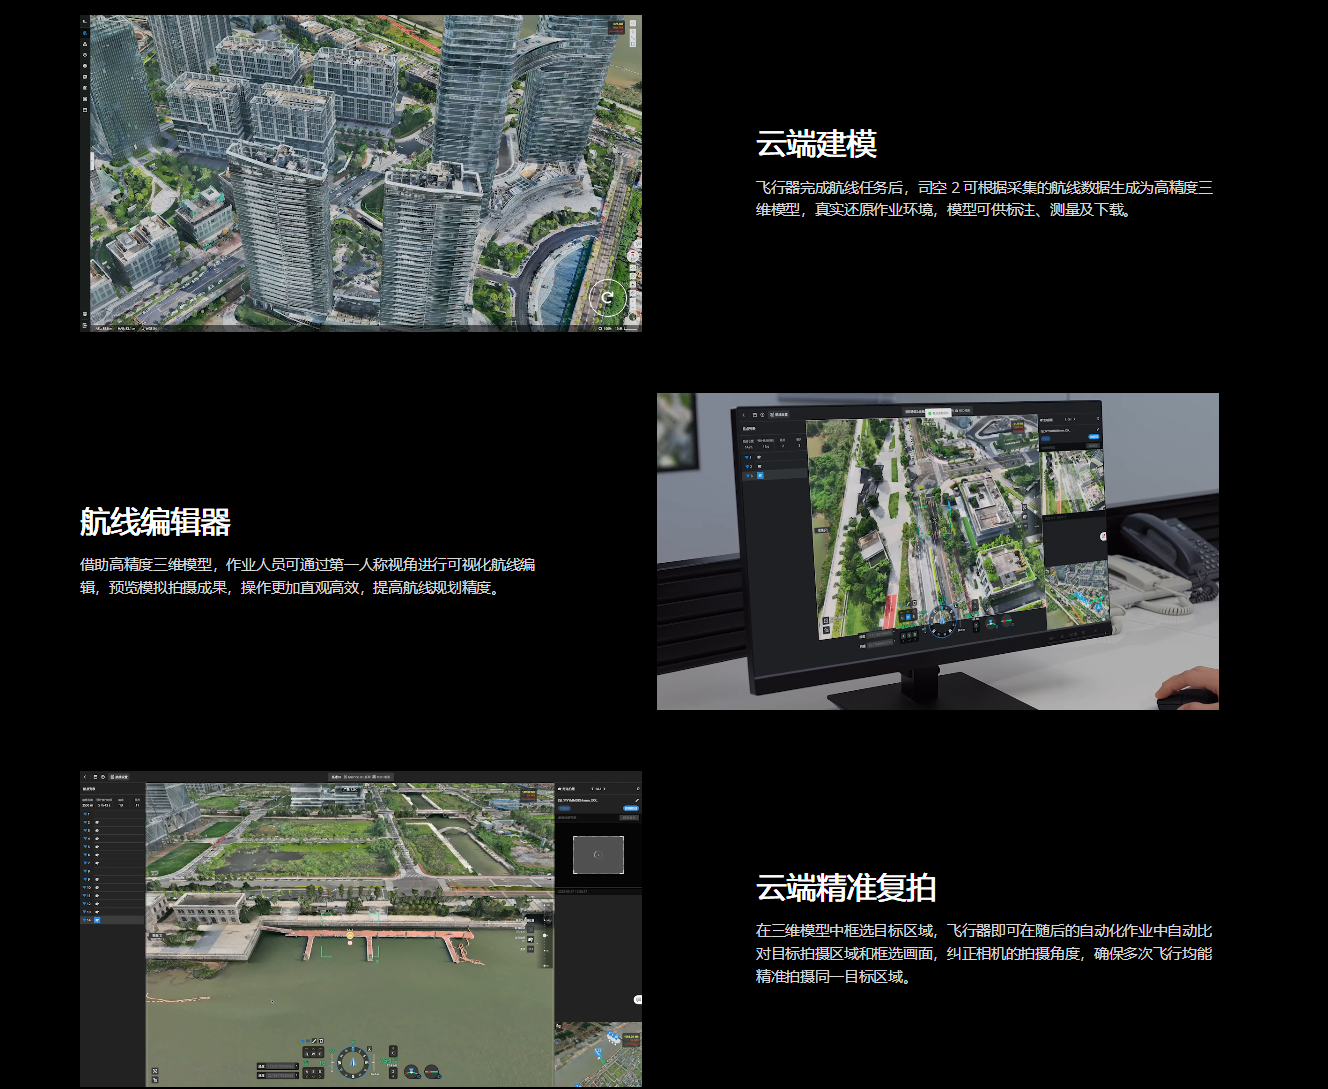Click the yellow waypoint marker on the pier
This screenshot has height=1089, width=1328.
pos(351,935)
